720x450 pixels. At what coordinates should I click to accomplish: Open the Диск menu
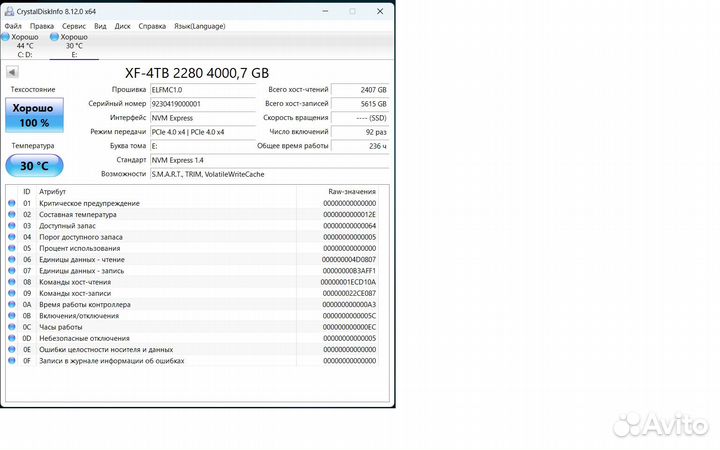click(x=122, y=26)
